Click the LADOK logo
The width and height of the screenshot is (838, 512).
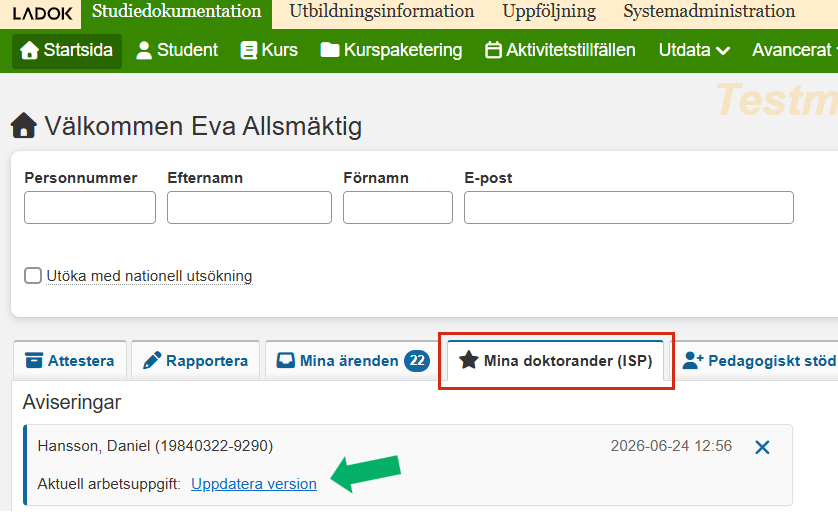click(x=42, y=13)
